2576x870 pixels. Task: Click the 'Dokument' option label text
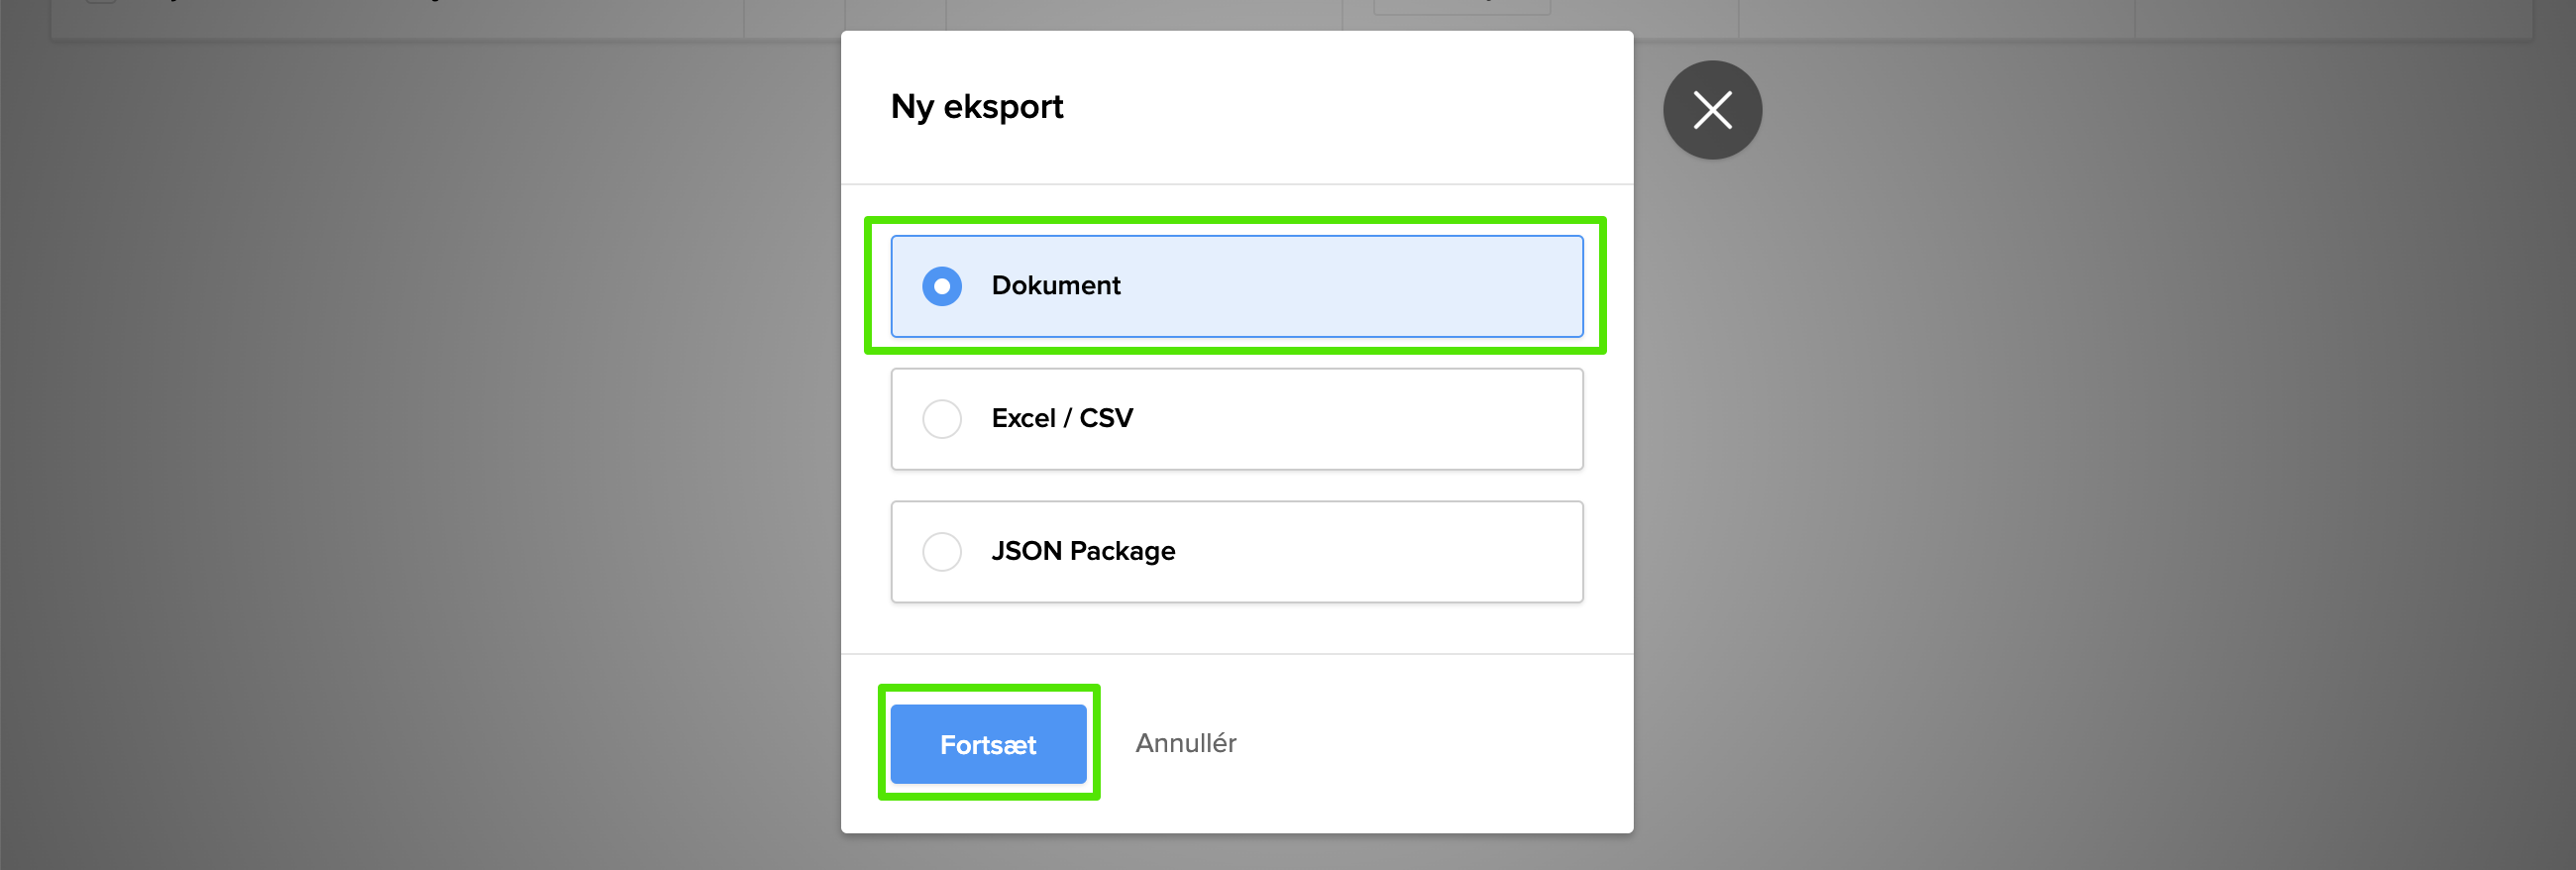tap(1055, 286)
